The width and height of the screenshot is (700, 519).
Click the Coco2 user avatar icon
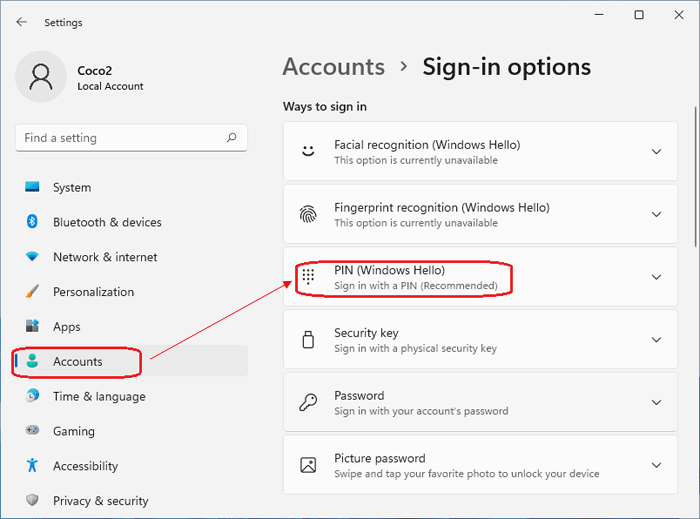41,77
